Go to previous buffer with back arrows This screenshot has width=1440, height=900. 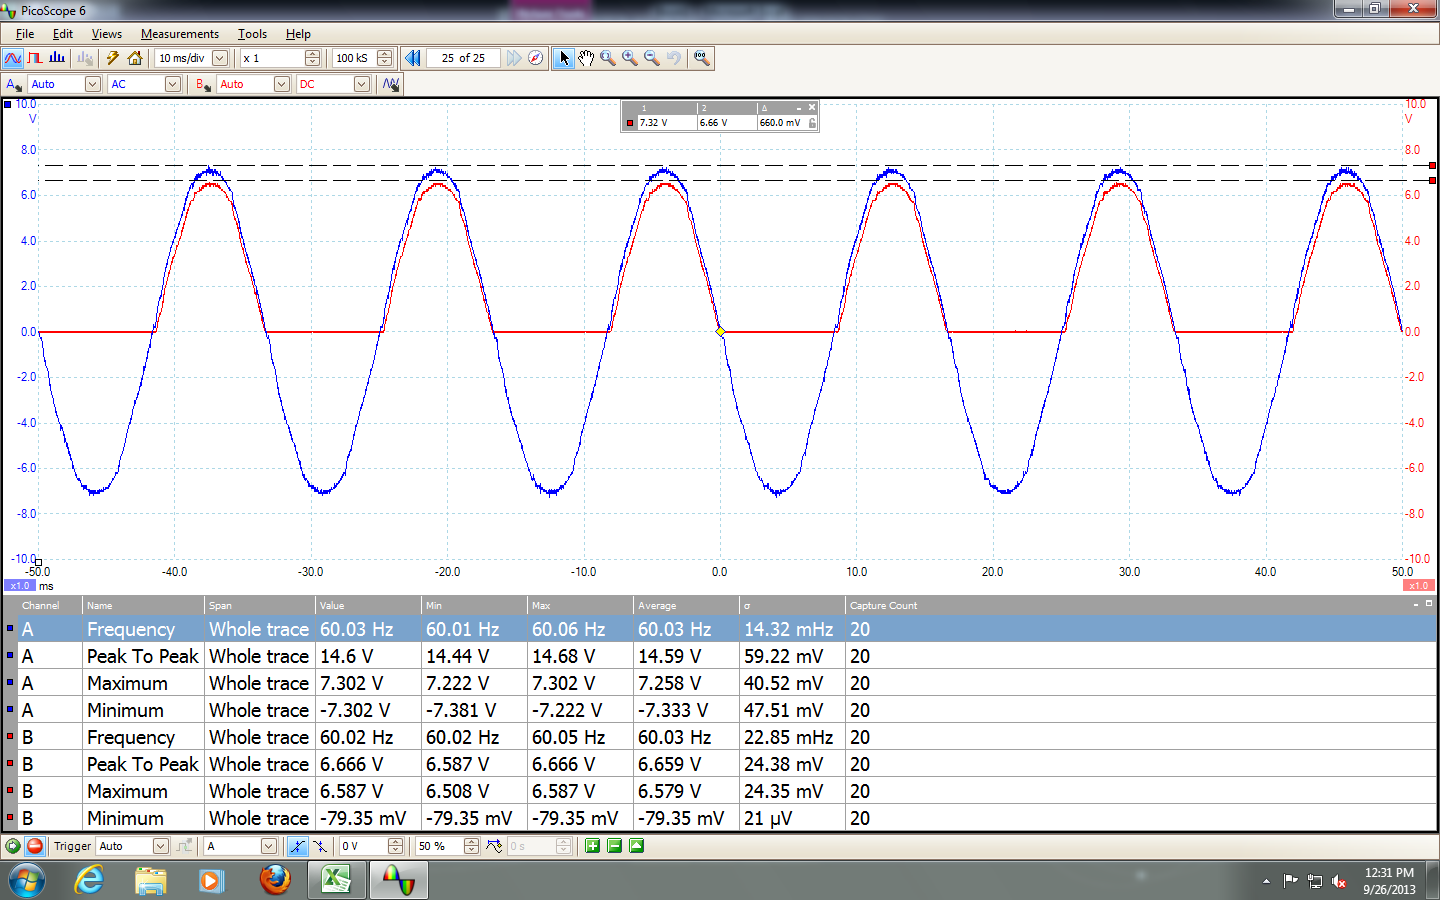[x=412, y=57]
